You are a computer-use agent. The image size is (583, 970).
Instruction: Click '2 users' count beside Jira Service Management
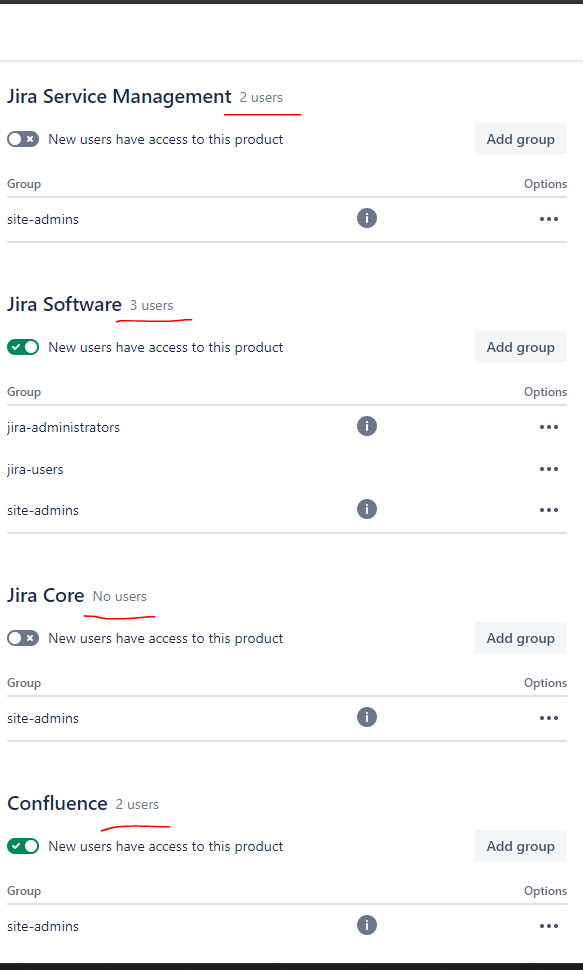(x=261, y=97)
